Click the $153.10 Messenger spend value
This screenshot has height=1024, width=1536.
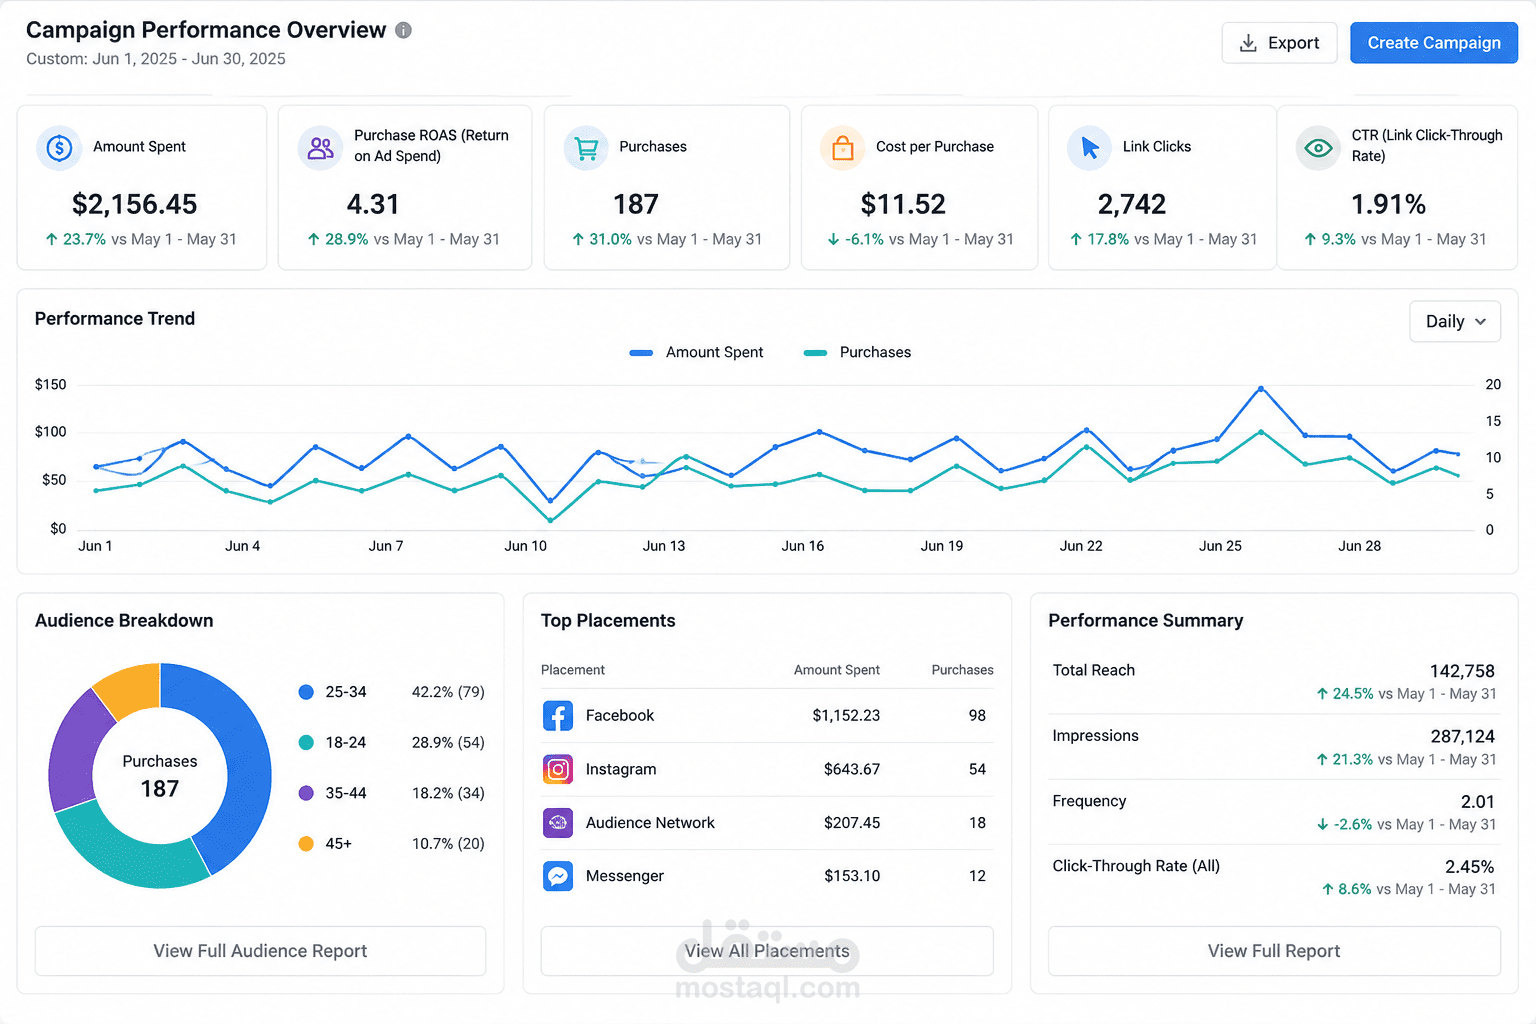click(x=852, y=876)
